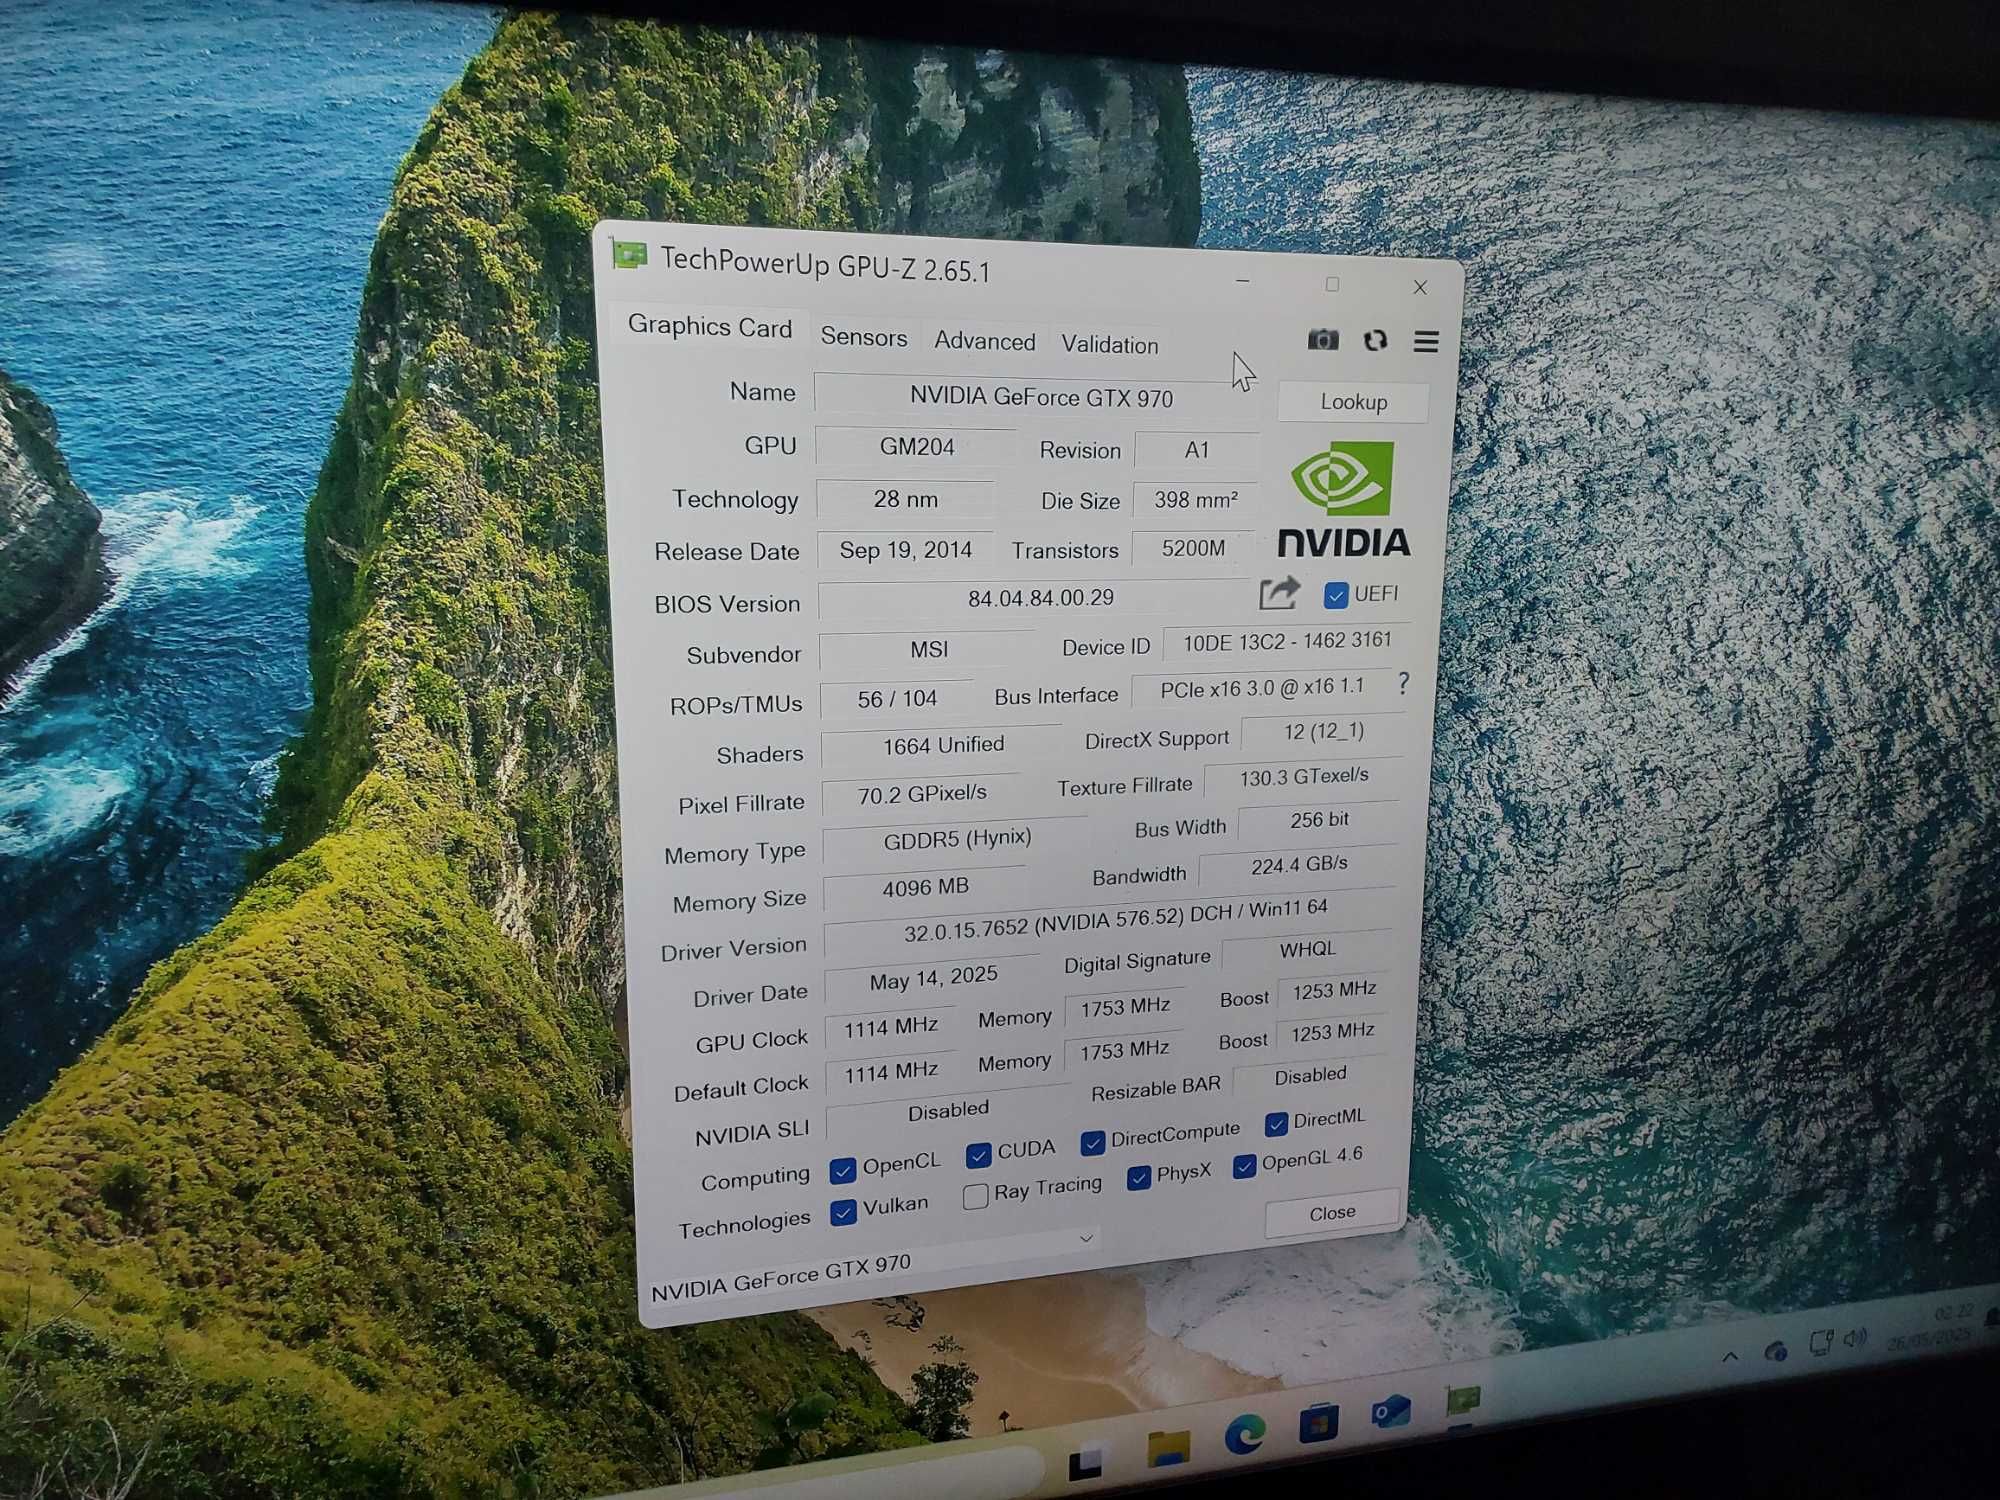Click the Revision value A1
2000x1500 pixels.
point(1197,450)
